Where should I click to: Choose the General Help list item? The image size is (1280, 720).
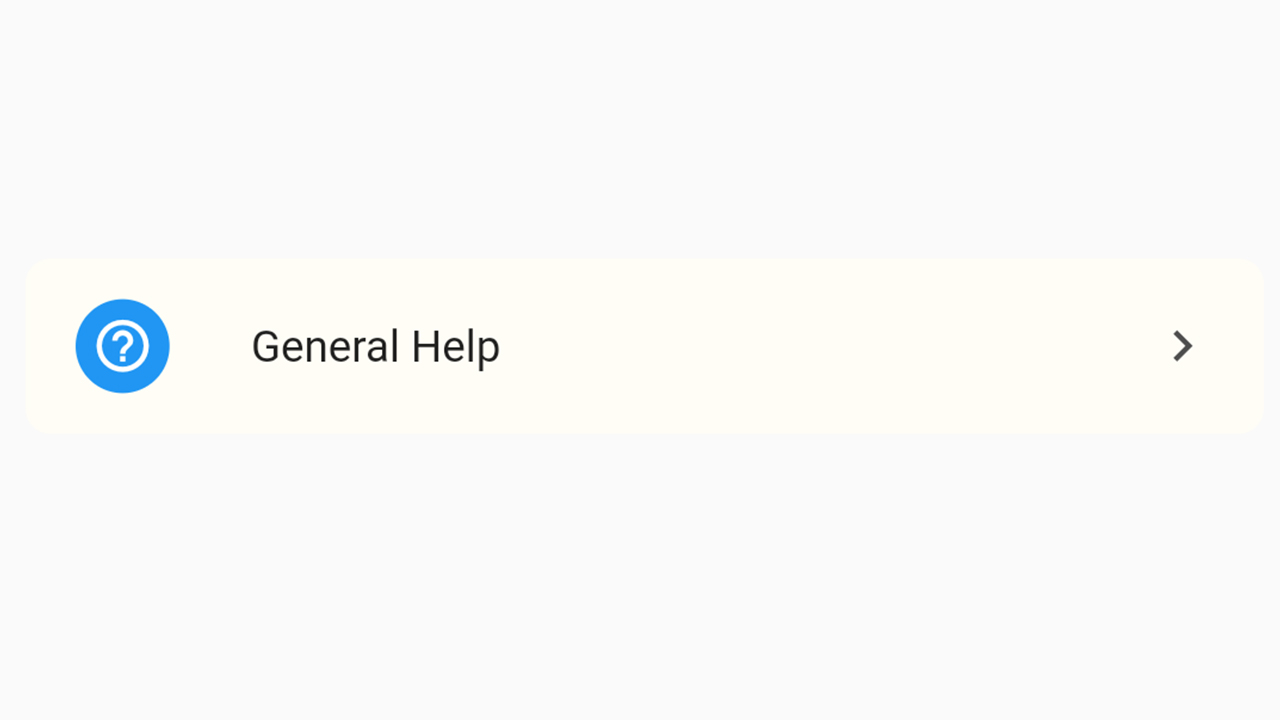coord(644,346)
